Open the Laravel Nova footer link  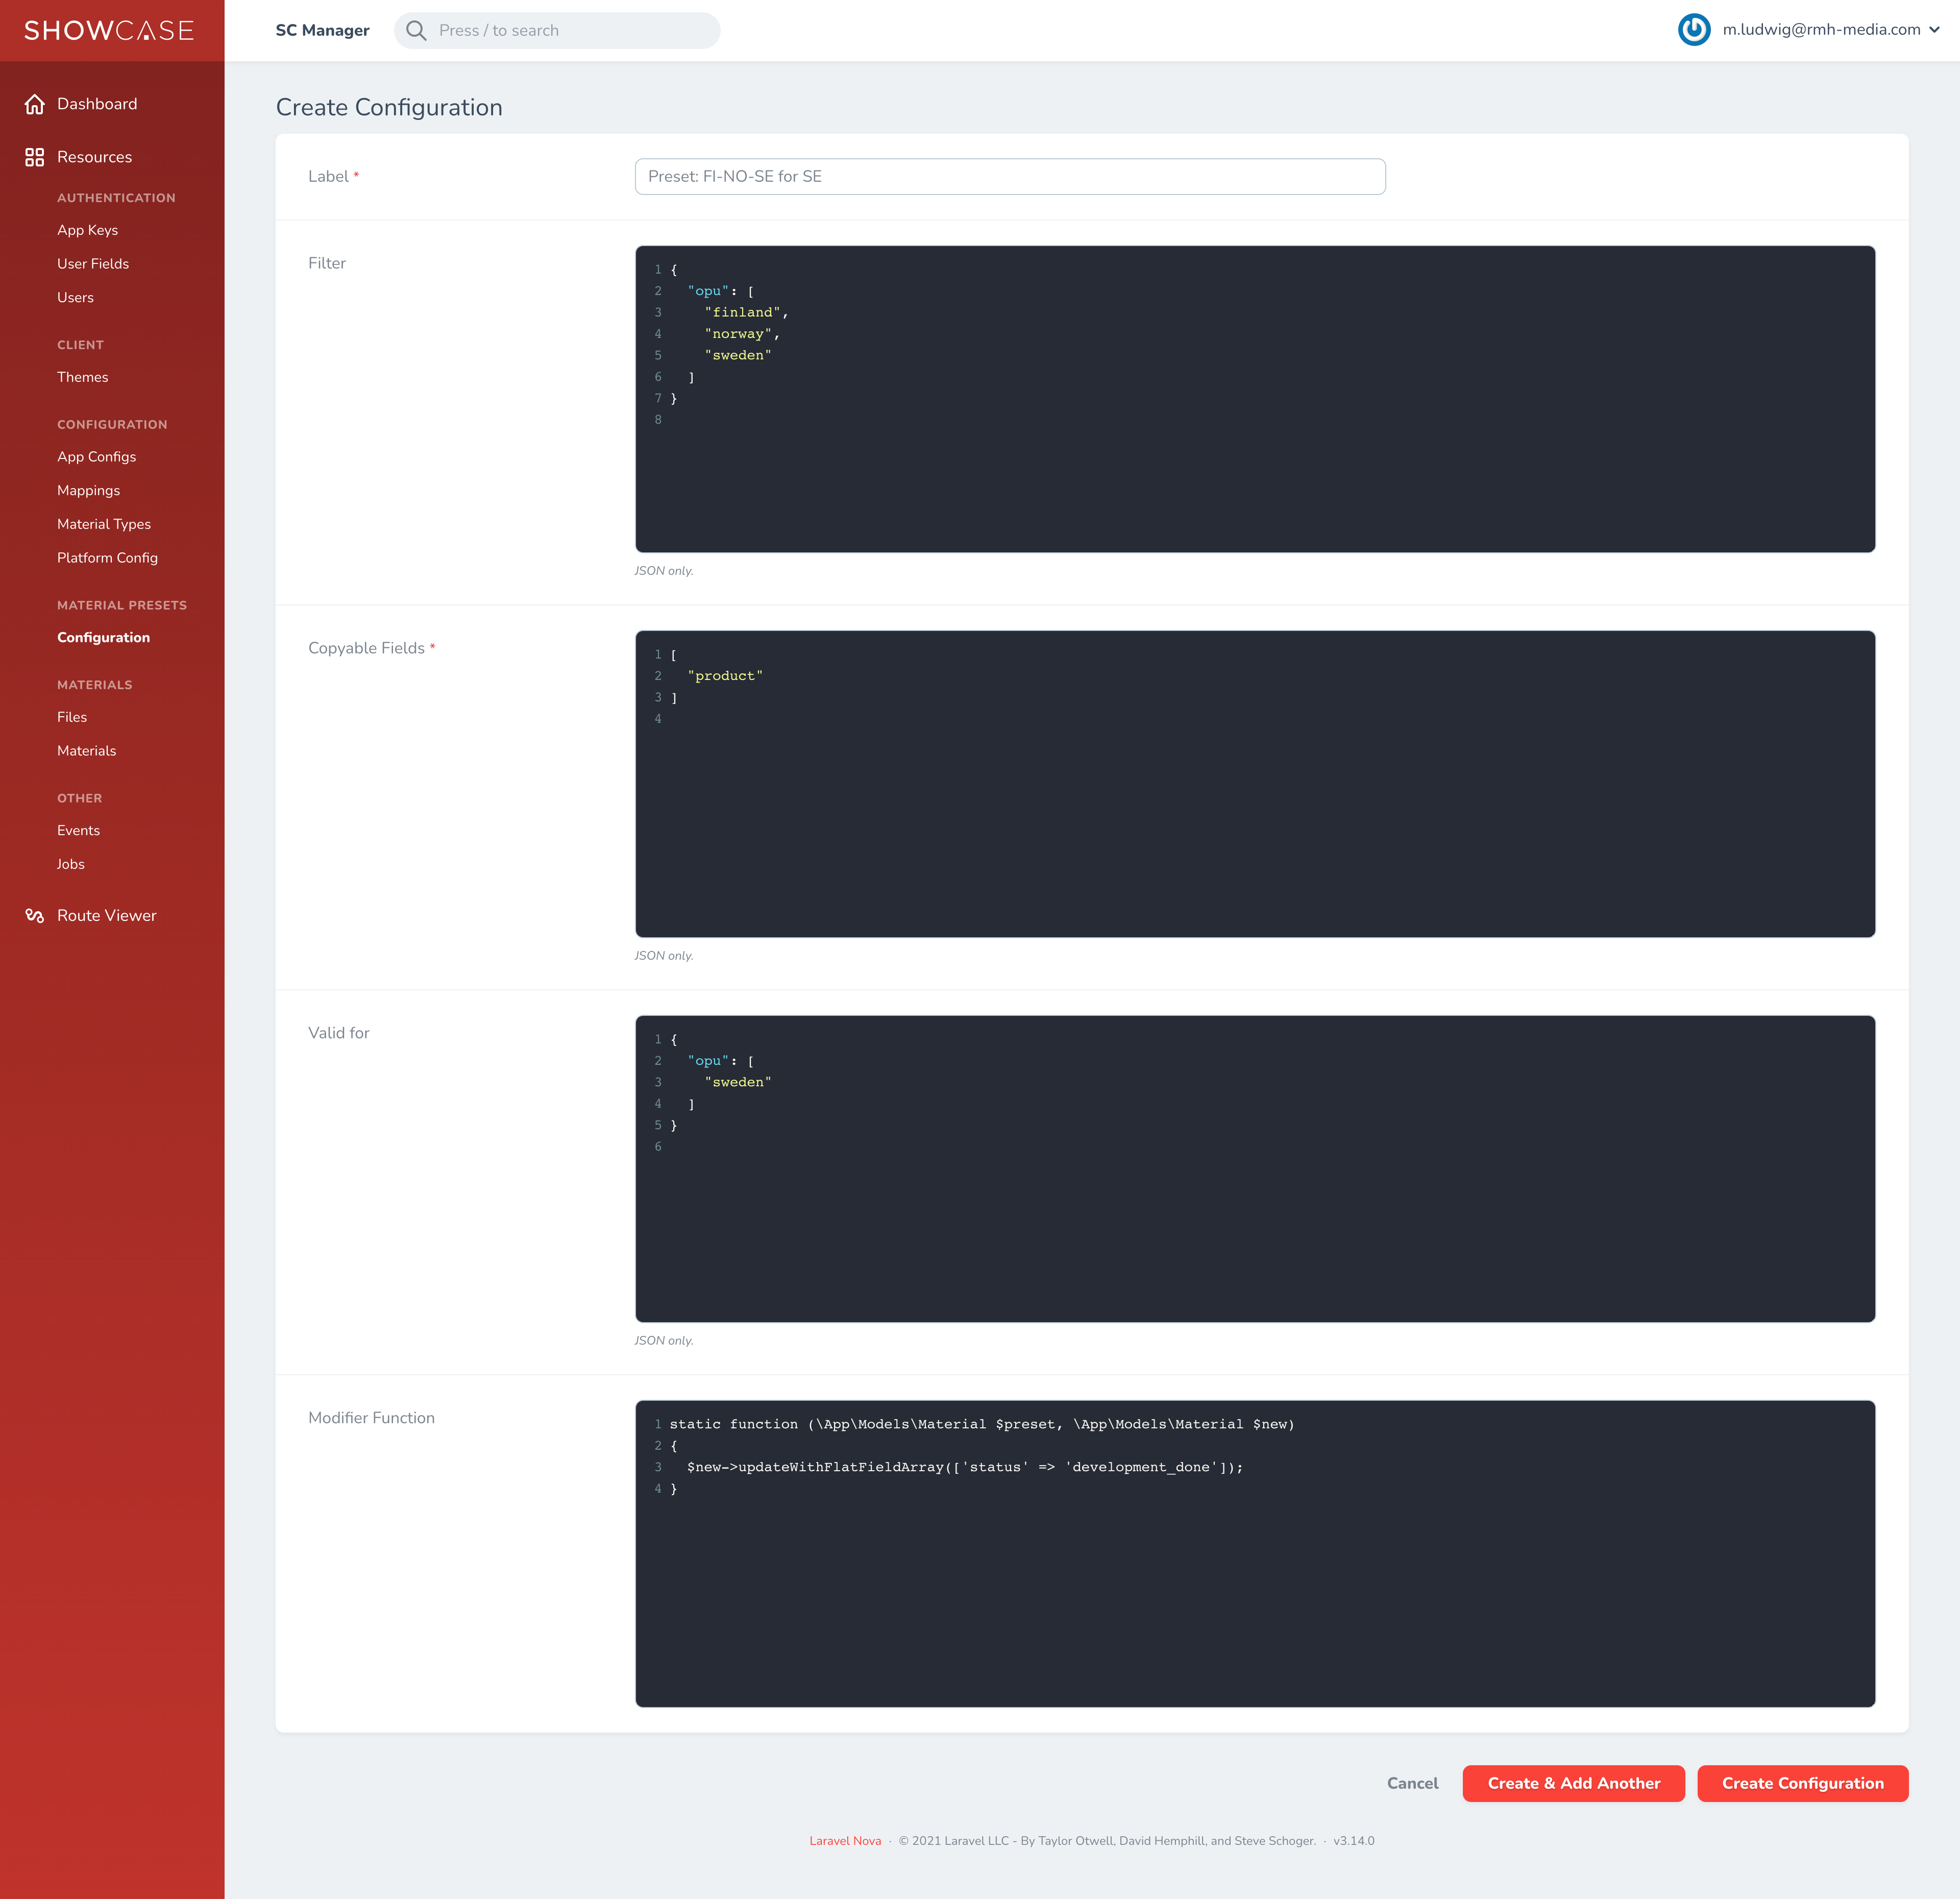[x=845, y=1841]
